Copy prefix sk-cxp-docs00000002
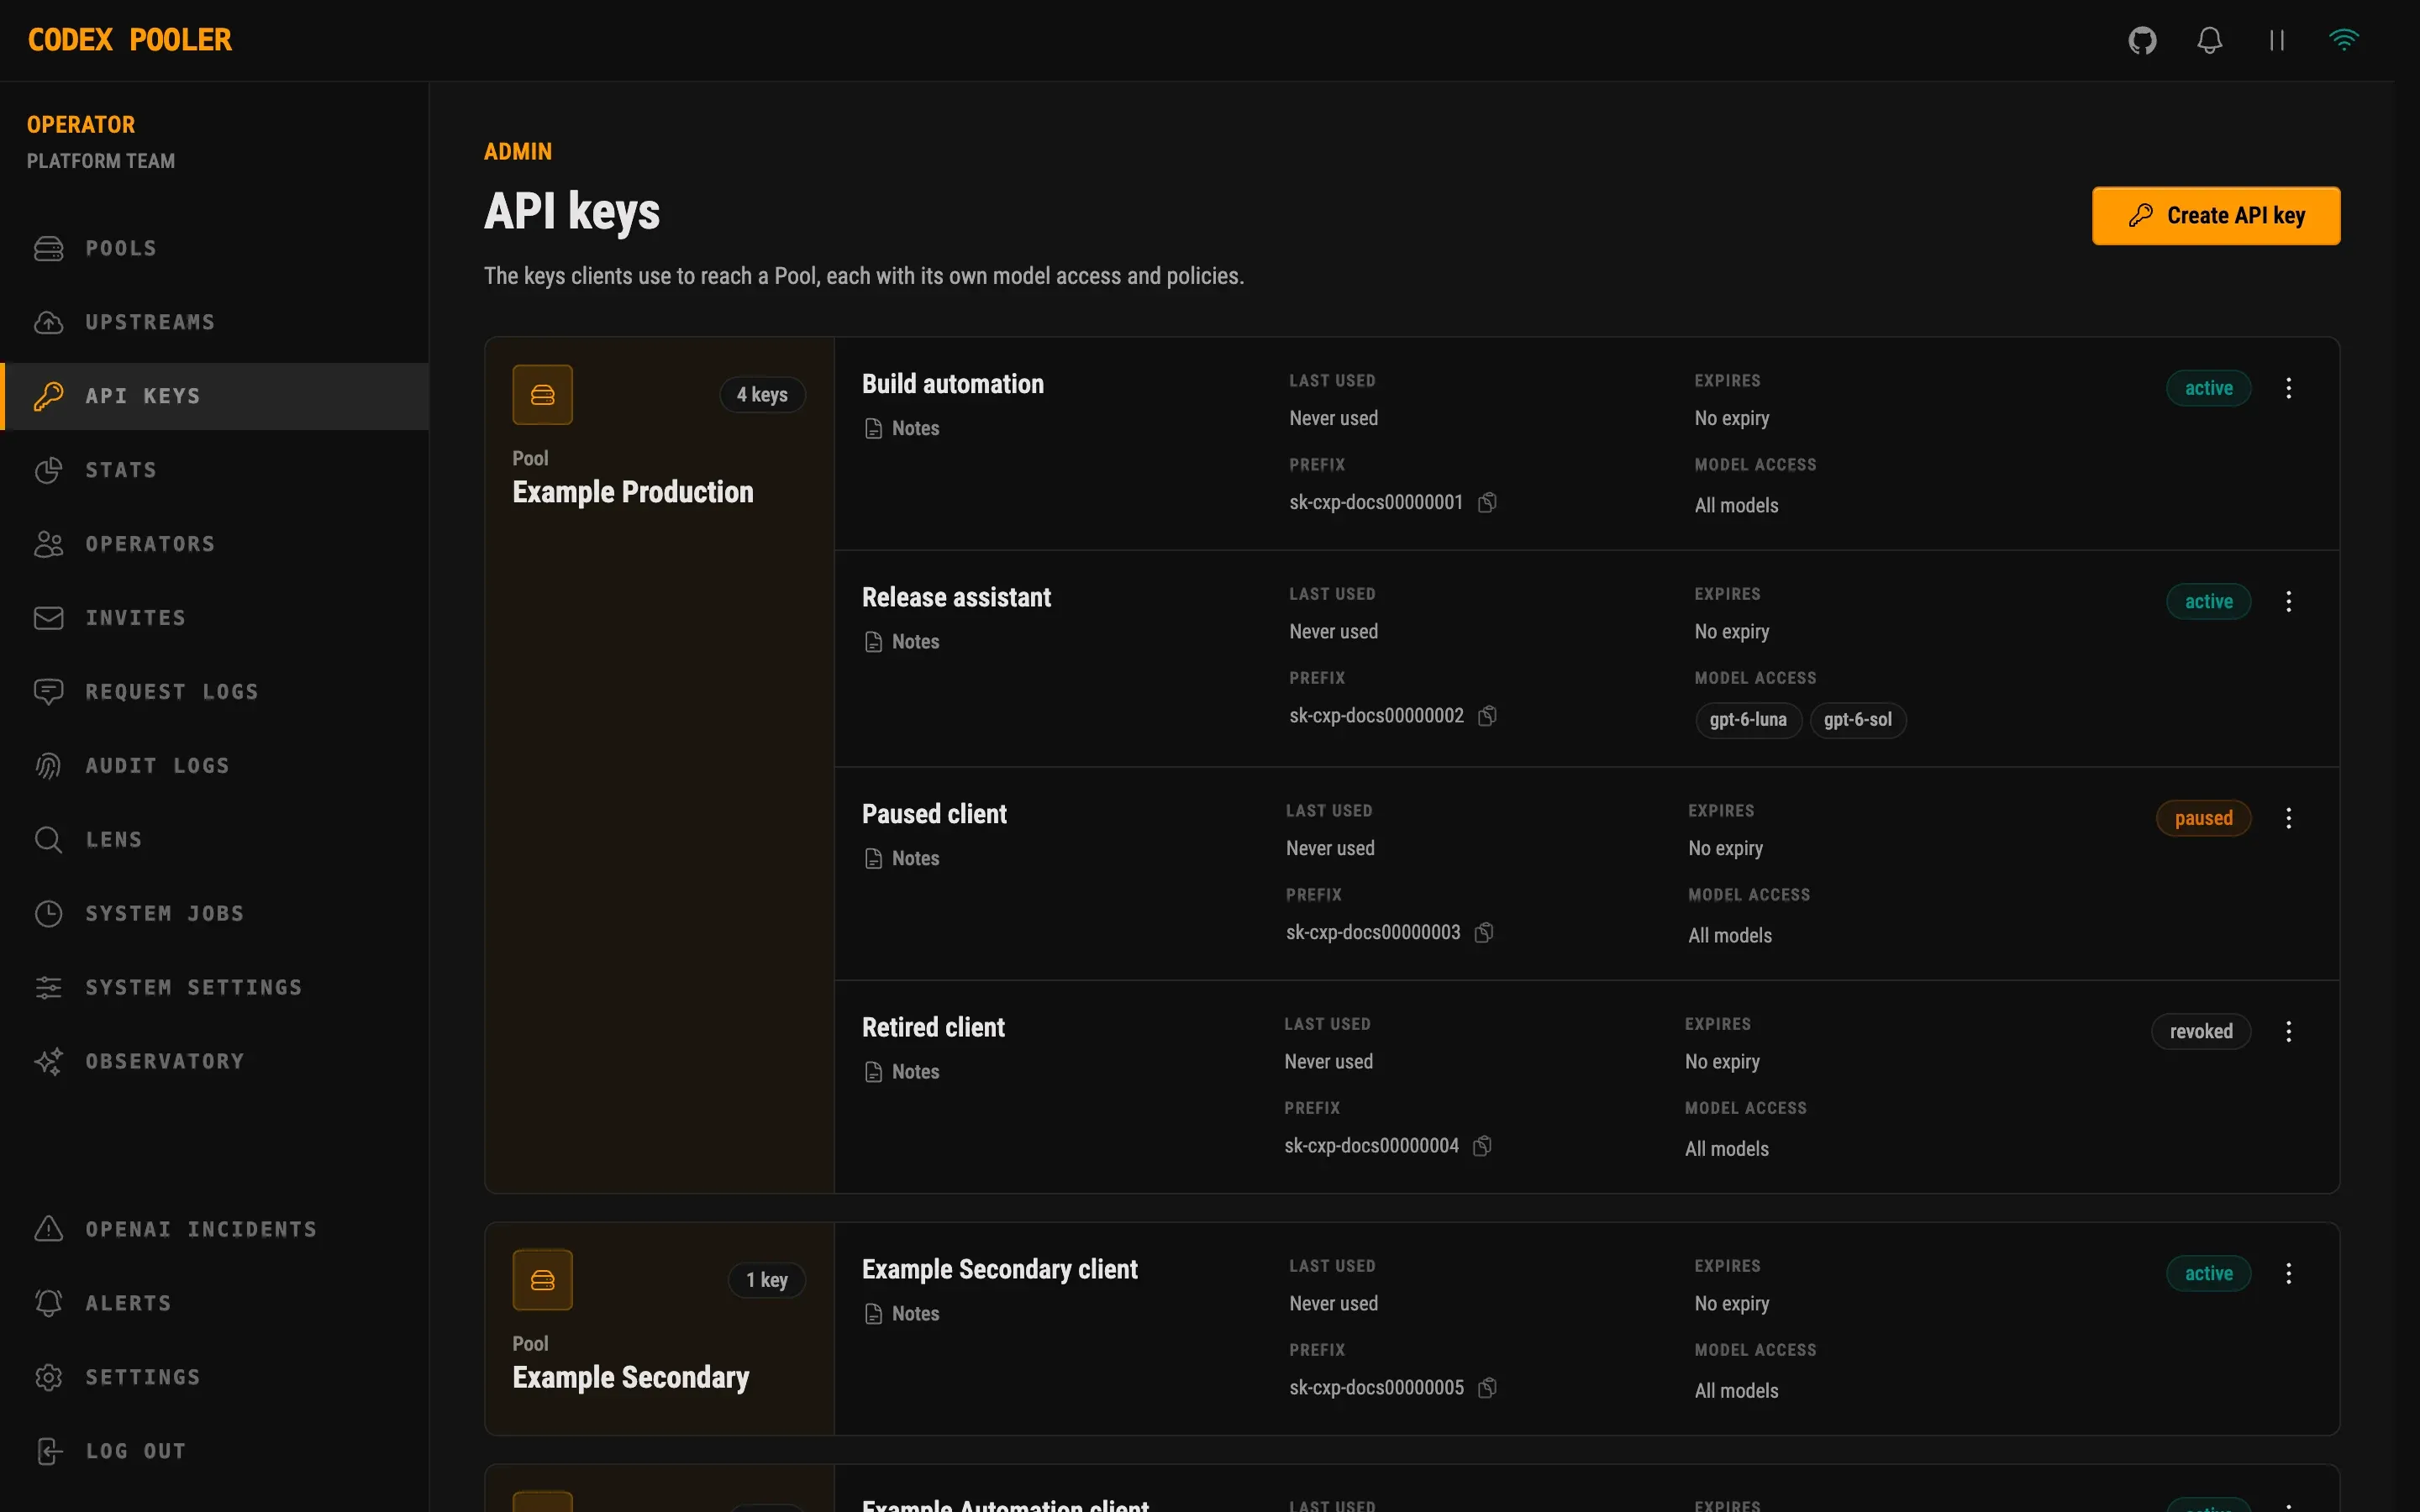Image resolution: width=2420 pixels, height=1512 pixels. [1488, 715]
